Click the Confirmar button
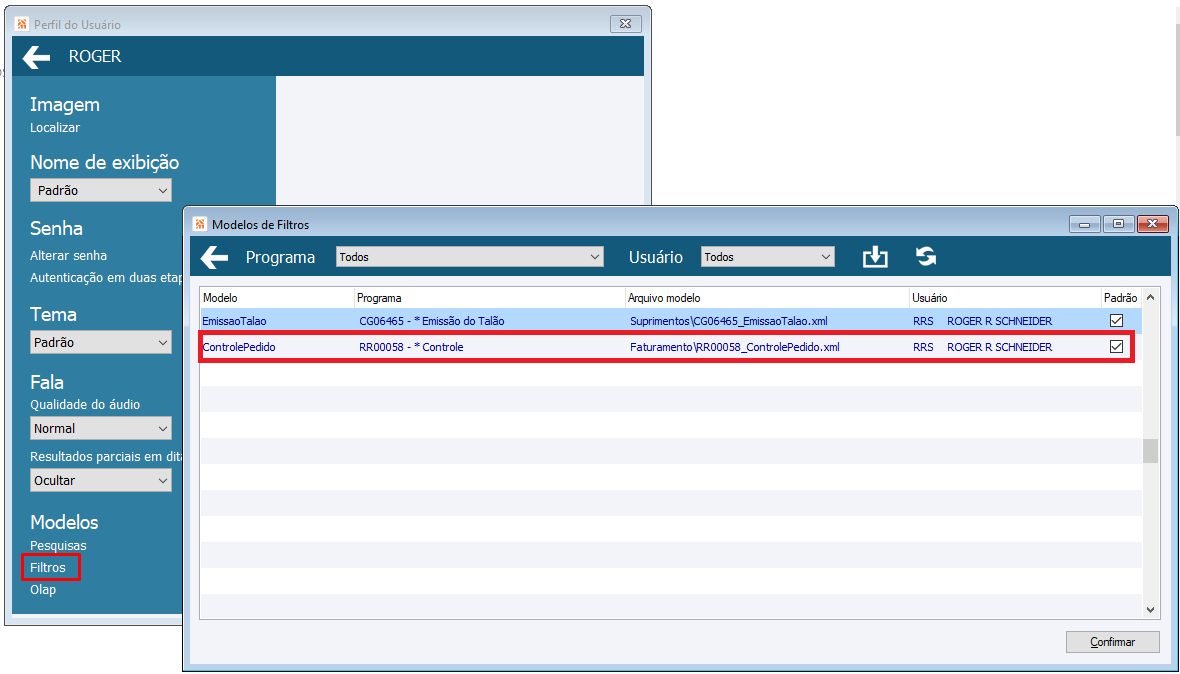Screen dimensions: 1180x674 coord(1112,642)
